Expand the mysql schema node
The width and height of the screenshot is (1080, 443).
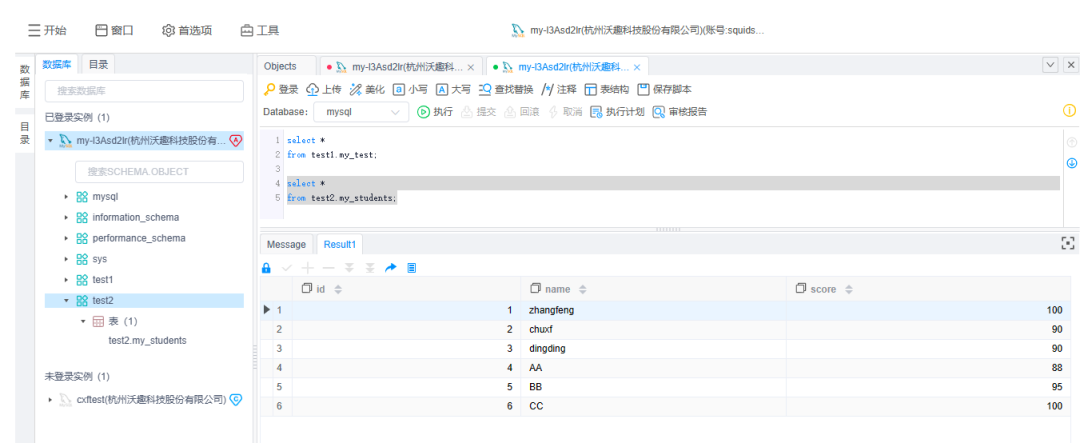tap(66, 196)
